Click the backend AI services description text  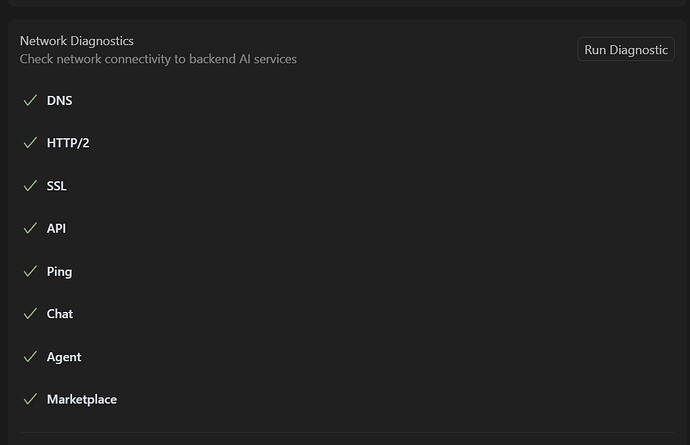click(x=158, y=59)
